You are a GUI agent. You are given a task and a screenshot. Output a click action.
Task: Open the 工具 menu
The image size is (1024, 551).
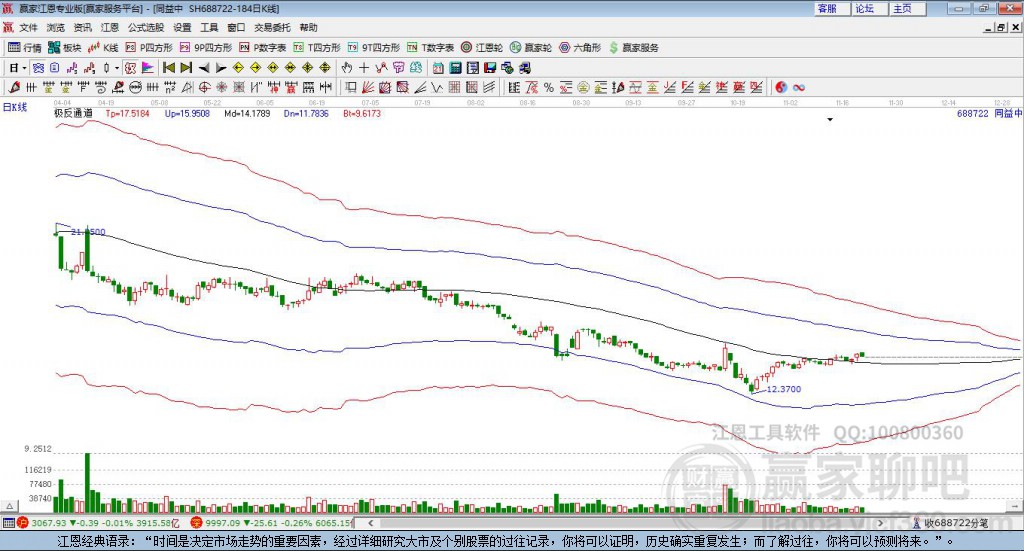tap(209, 27)
